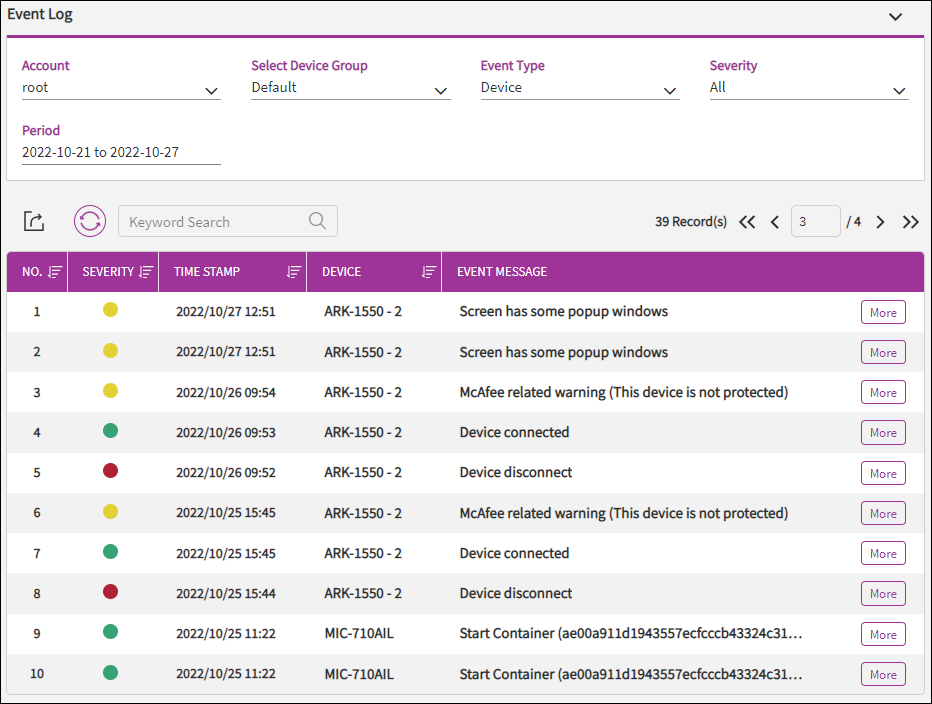Image resolution: width=932 pixels, height=704 pixels.
Task: Click the export event log icon
Action: tap(34, 222)
